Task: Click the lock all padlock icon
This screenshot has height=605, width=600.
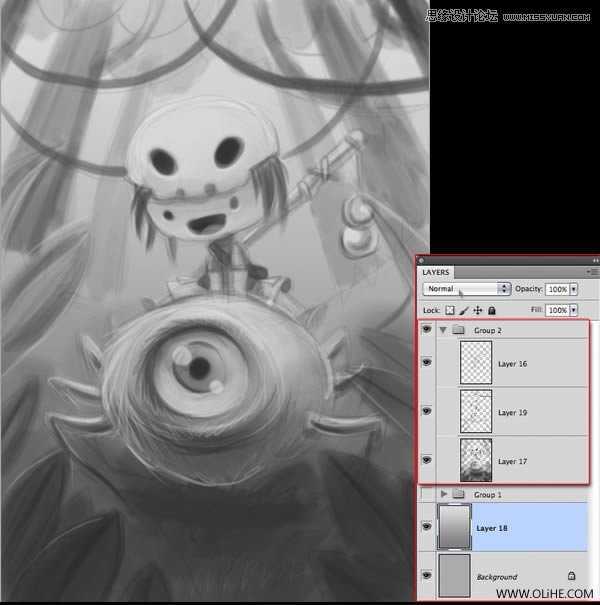Action: [492, 310]
